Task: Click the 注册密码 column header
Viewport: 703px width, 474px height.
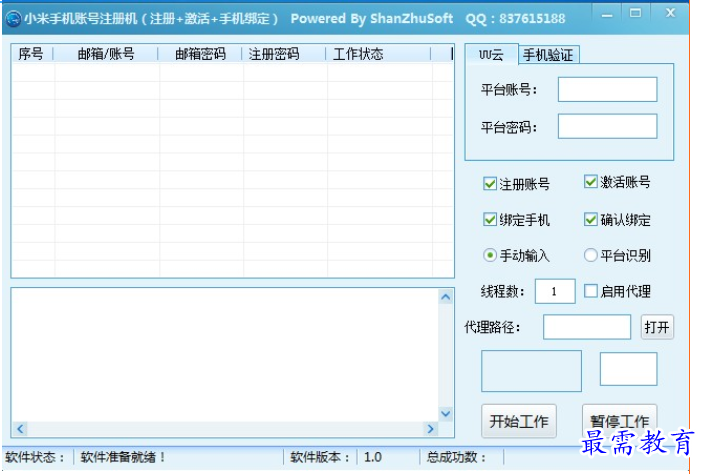Action: click(283, 54)
